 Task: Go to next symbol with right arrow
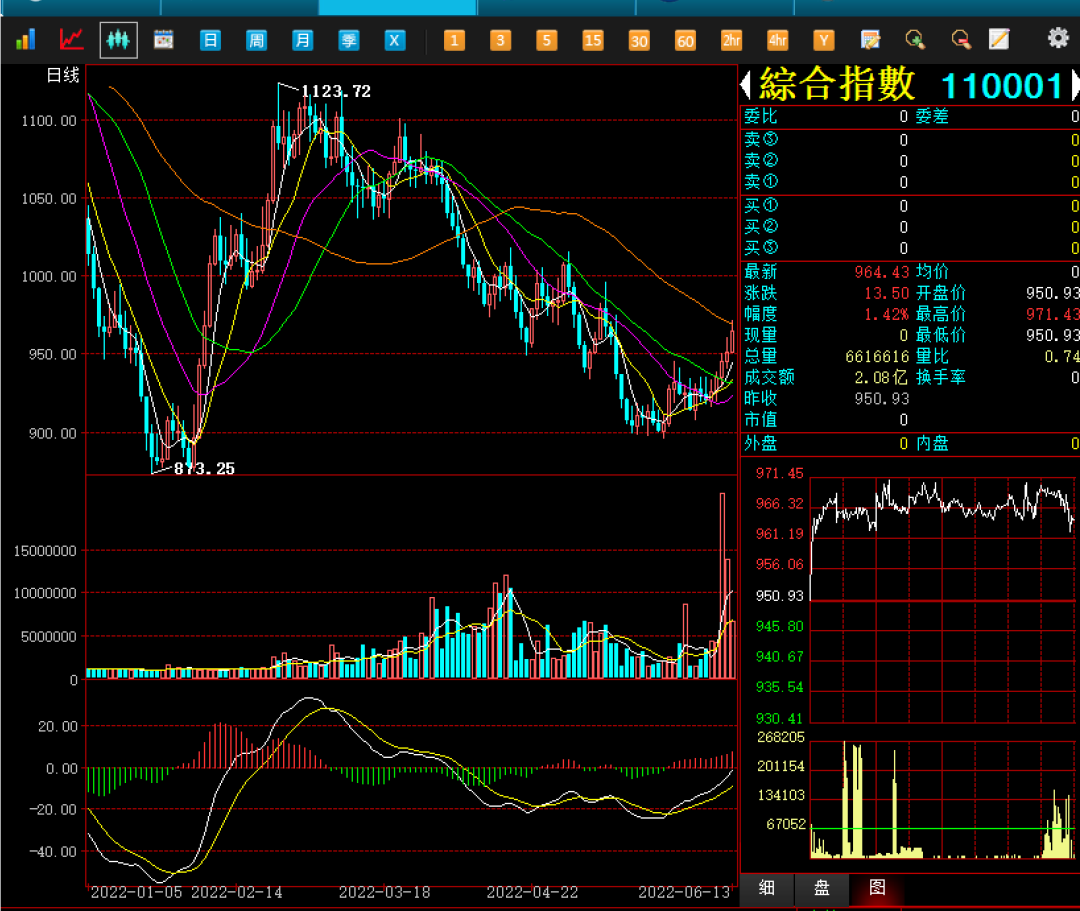(x=1075, y=85)
